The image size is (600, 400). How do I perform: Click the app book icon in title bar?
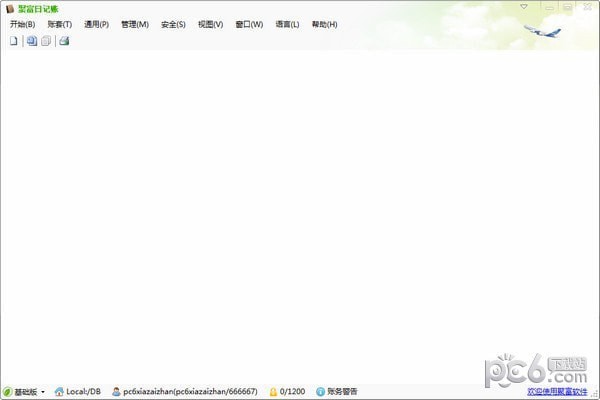pos(10,8)
